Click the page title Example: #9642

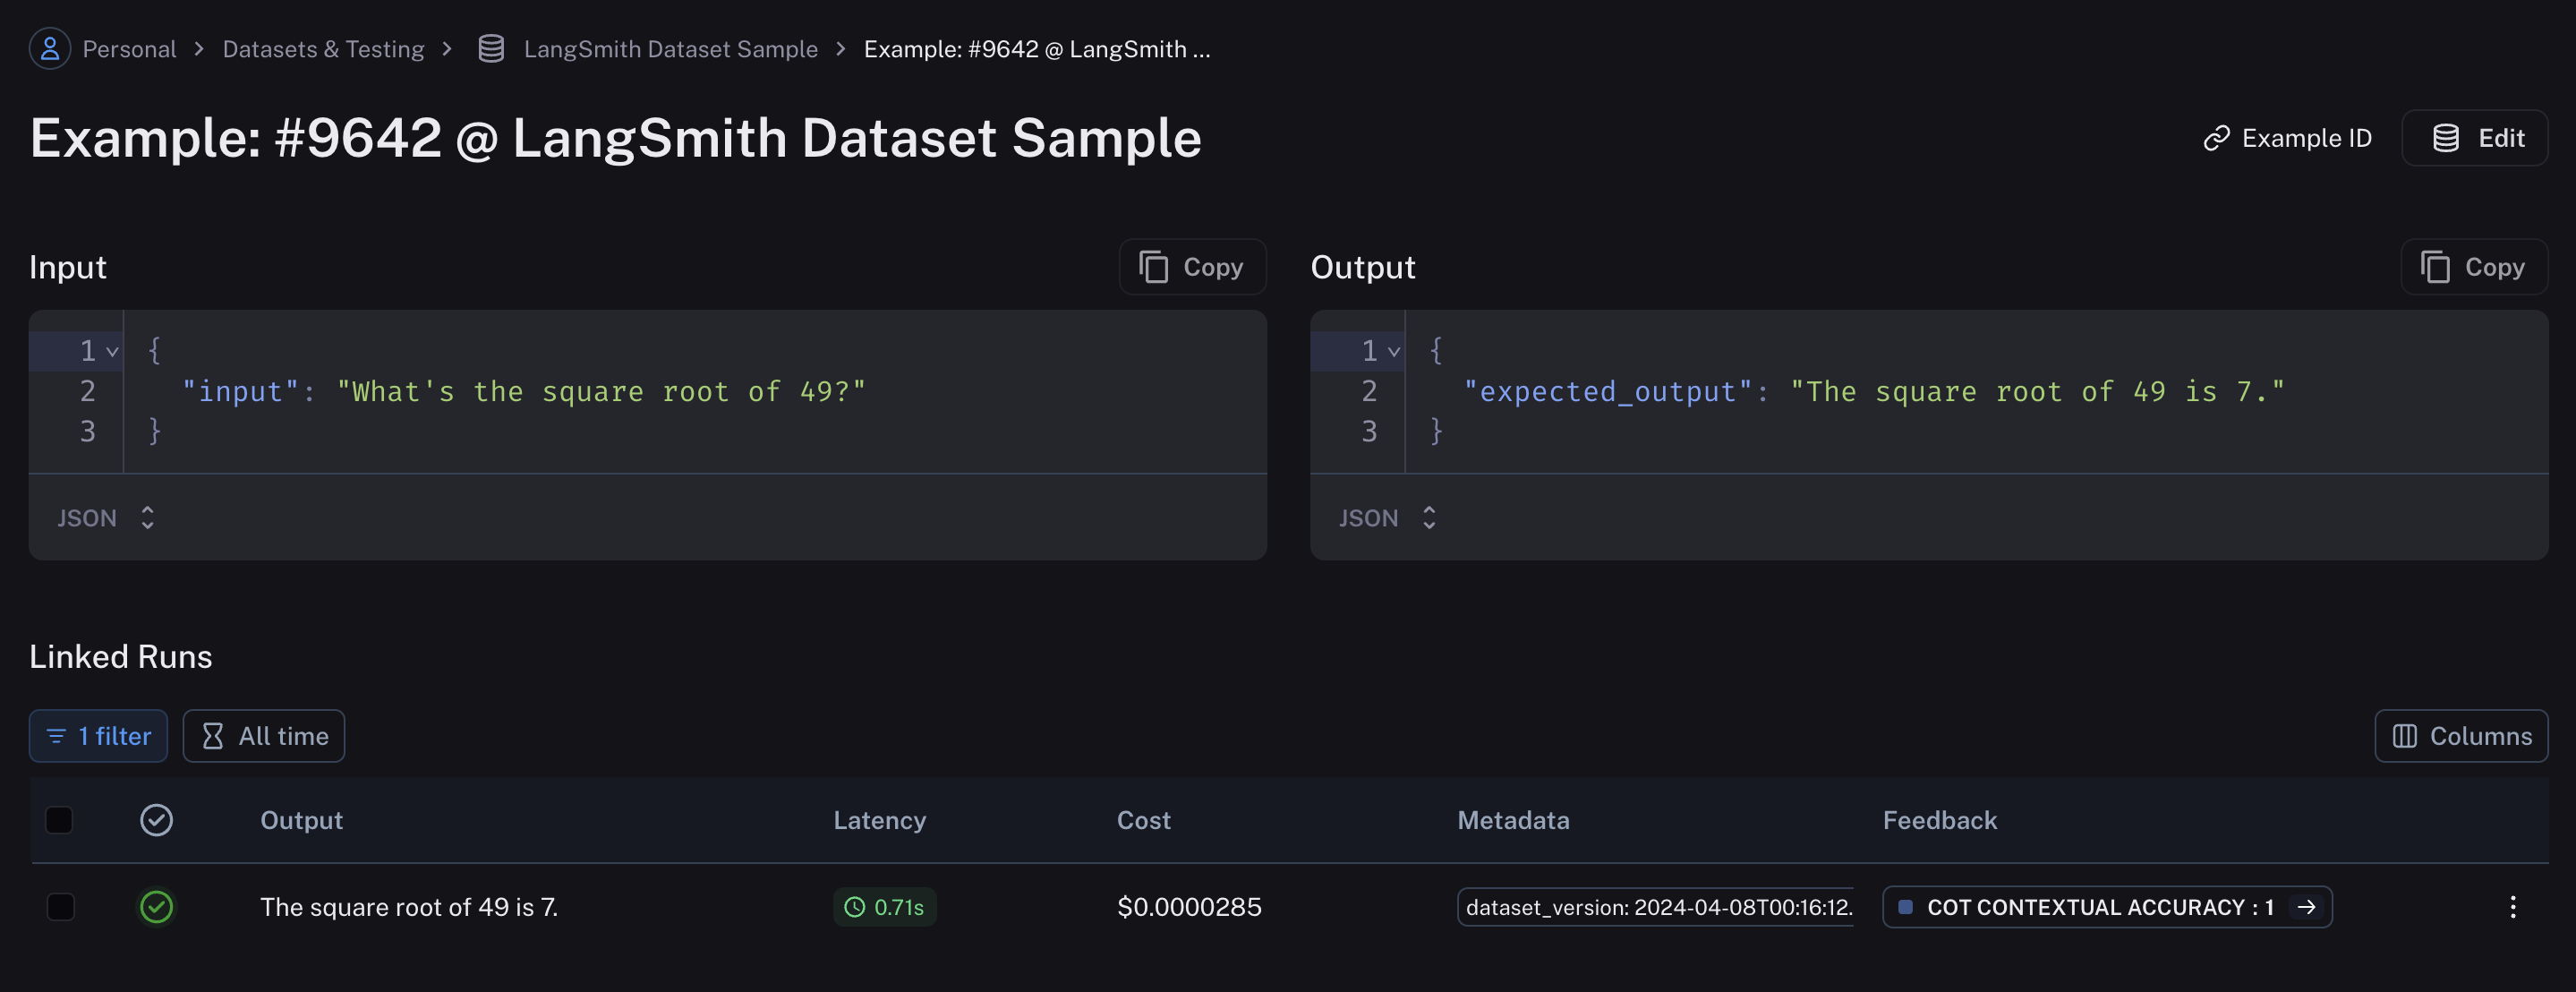pyautogui.click(x=615, y=138)
